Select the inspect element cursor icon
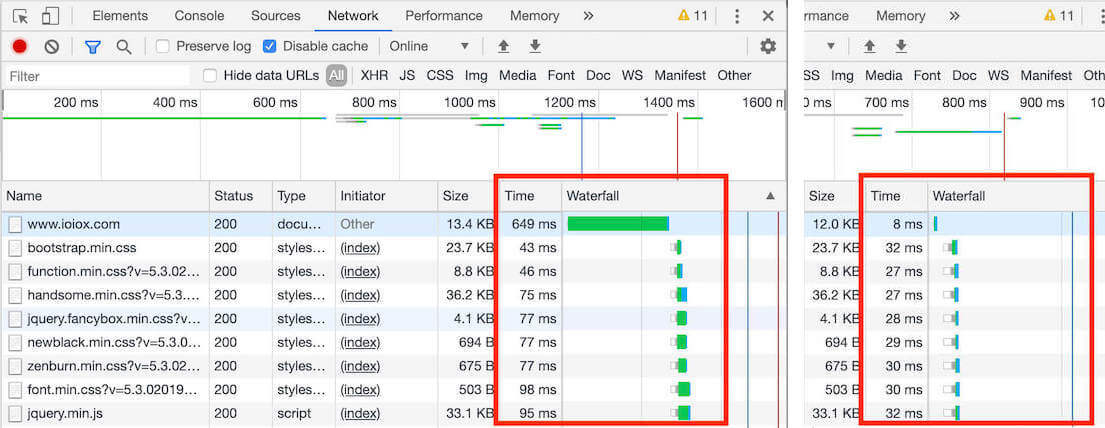1105x428 pixels. point(21,16)
